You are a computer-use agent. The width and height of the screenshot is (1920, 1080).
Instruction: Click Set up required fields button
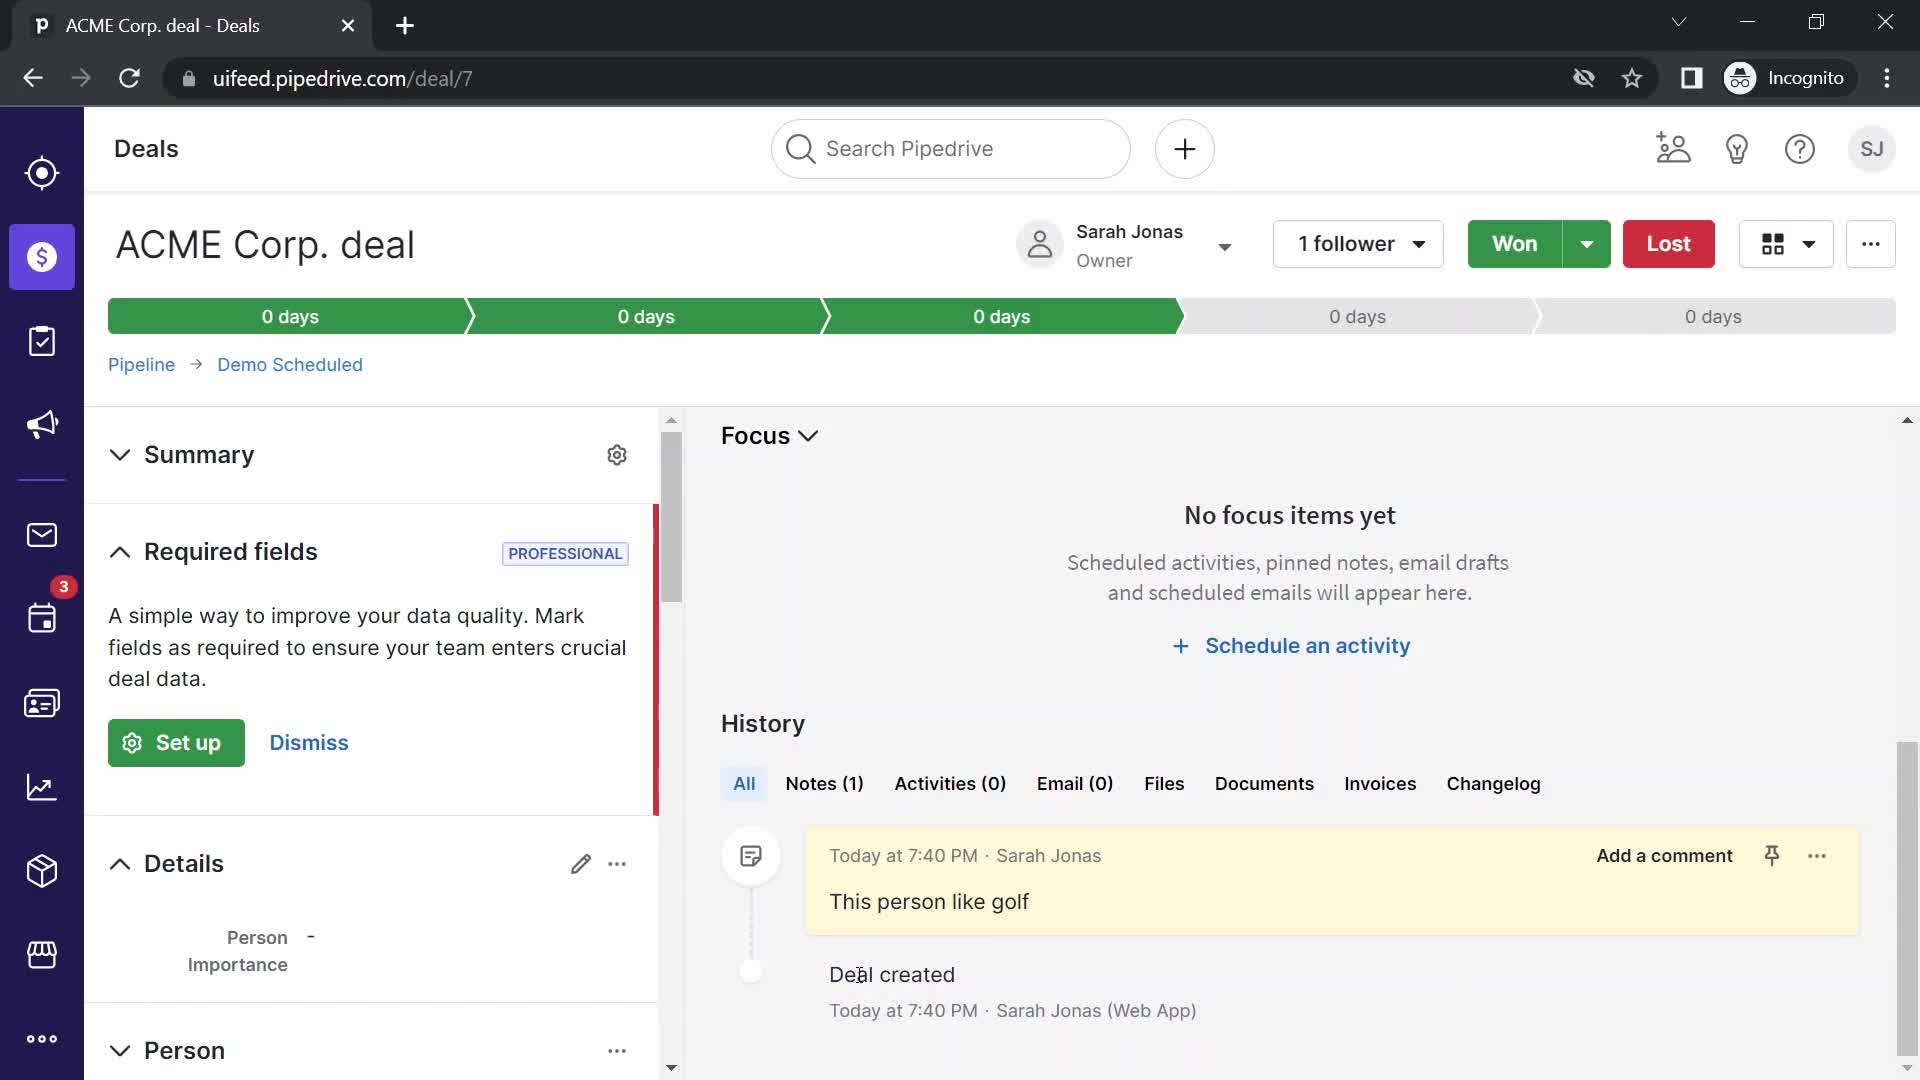pos(176,743)
